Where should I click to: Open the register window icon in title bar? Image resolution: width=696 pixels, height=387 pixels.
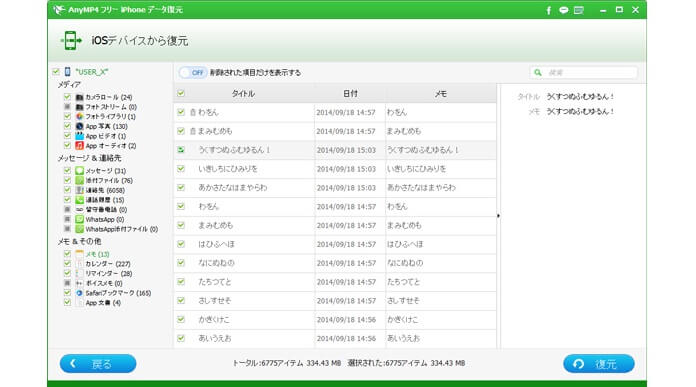[x=578, y=10]
